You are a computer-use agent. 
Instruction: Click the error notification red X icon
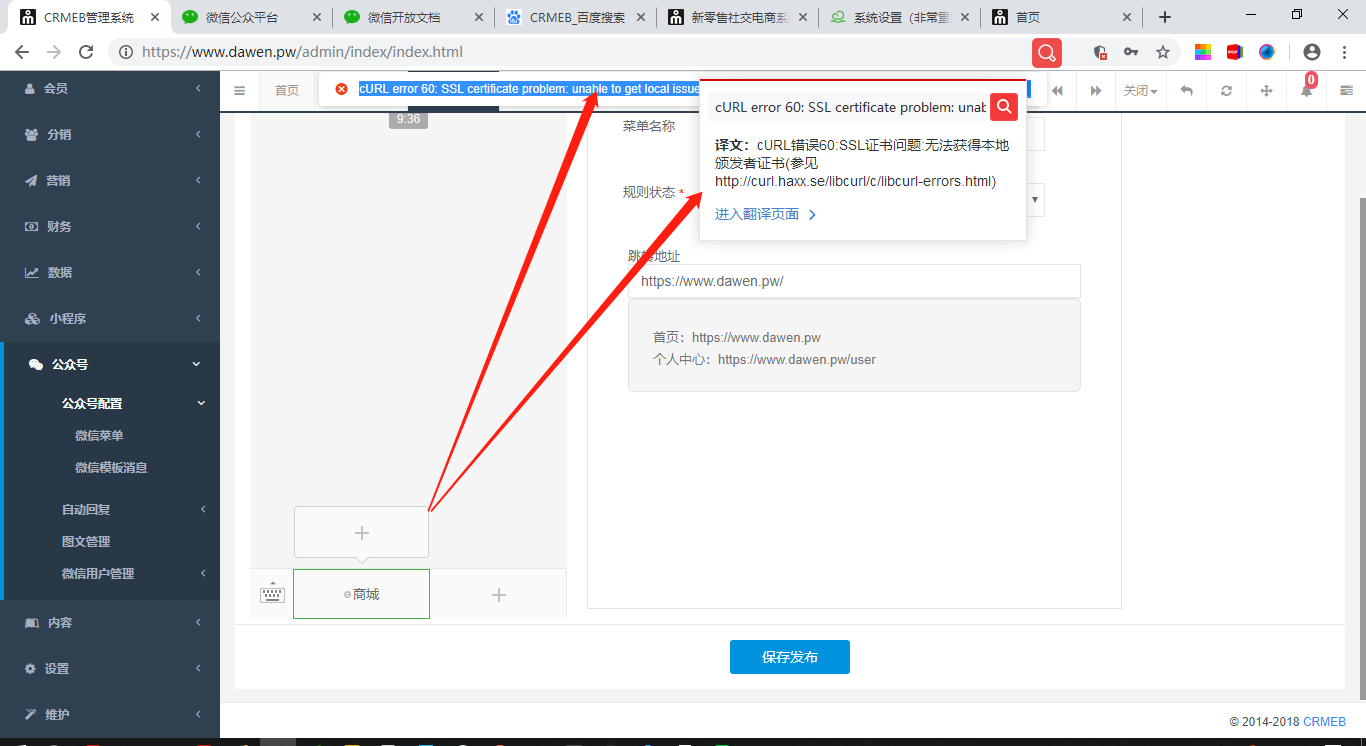[x=341, y=89]
